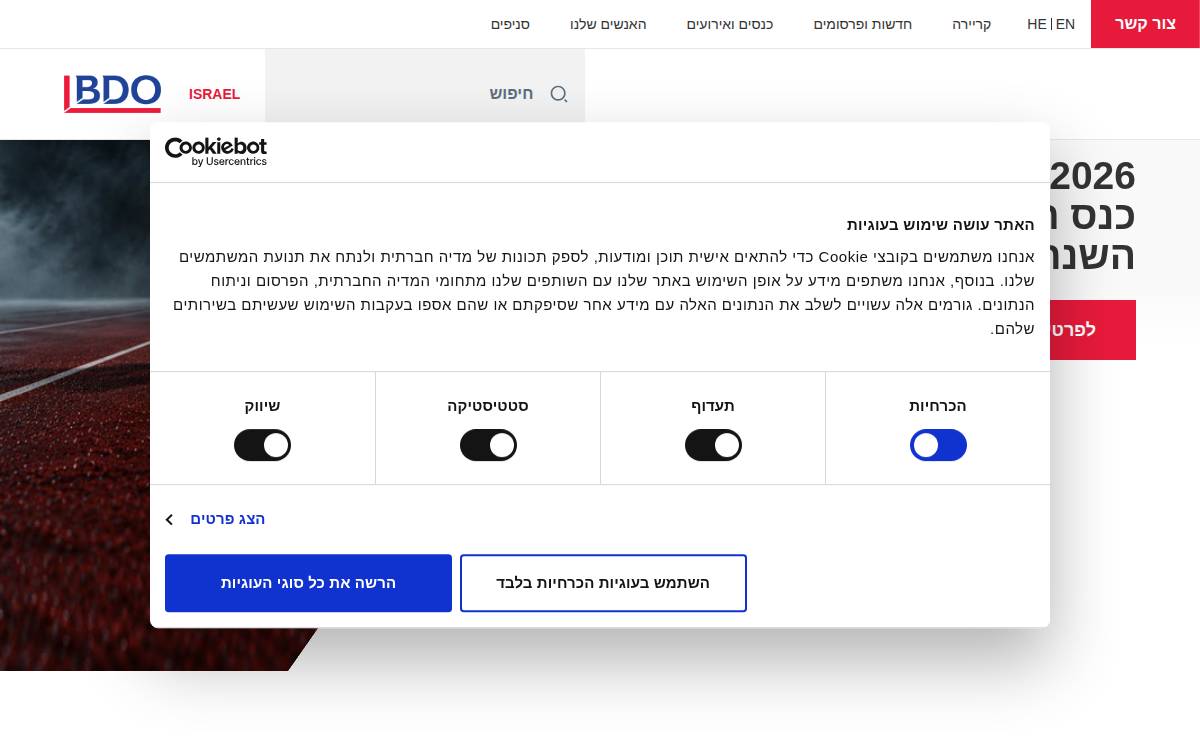Toggle the הכרחיות (necessary) cookies switch
The image size is (1200, 750).
(938, 445)
